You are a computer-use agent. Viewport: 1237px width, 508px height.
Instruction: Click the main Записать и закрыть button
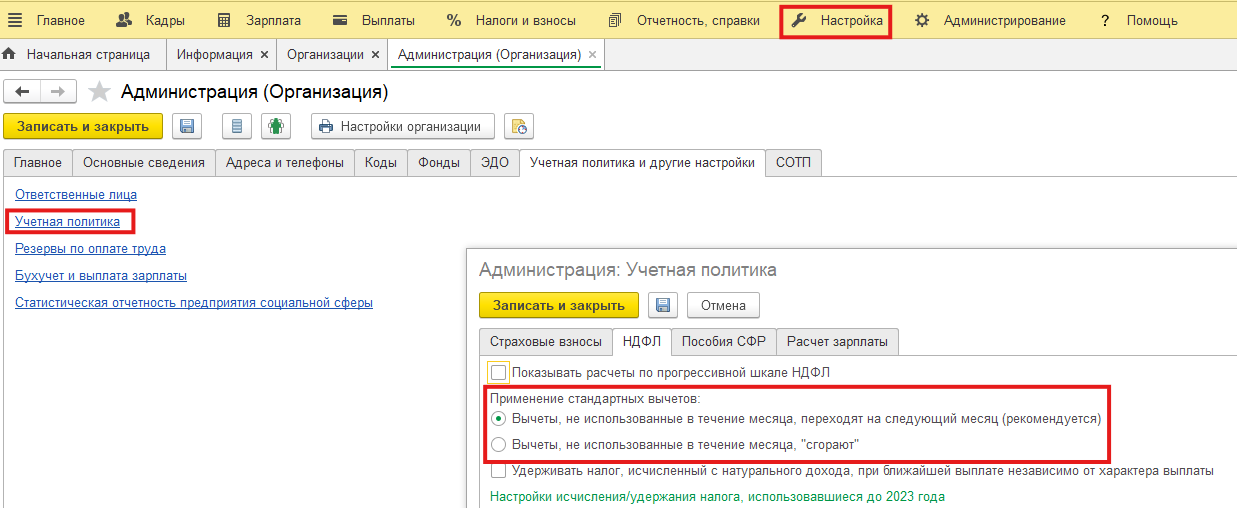(83, 126)
